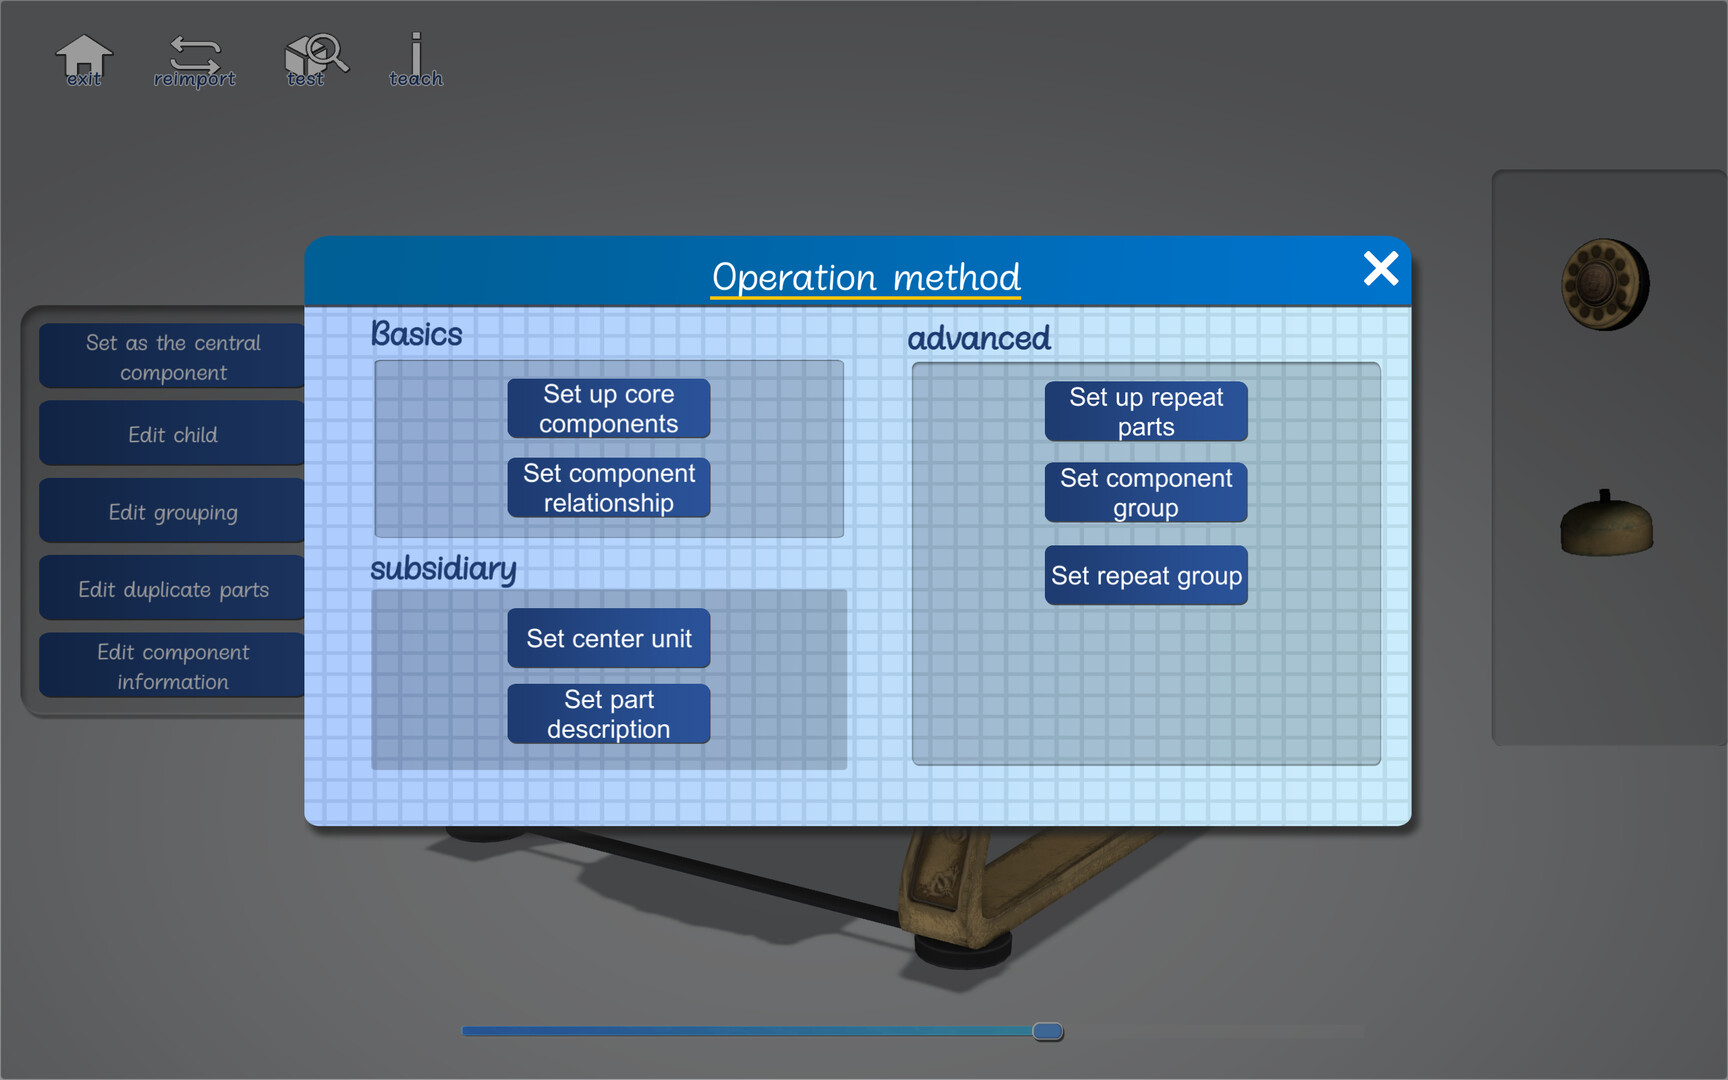The width and height of the screenshot is (1728, 1080).
Task: Click the subsidiary section heading
Action: (443, 569)
